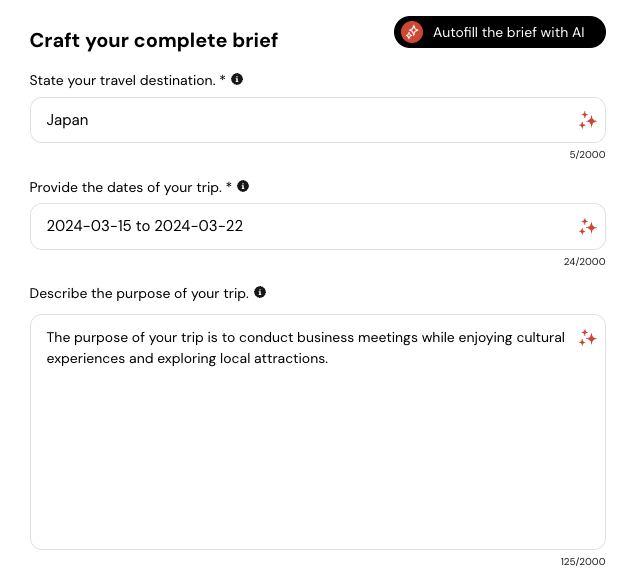Show info icon next to trip dates label
This screenshot has width=633, height=579.
[243, 186]
